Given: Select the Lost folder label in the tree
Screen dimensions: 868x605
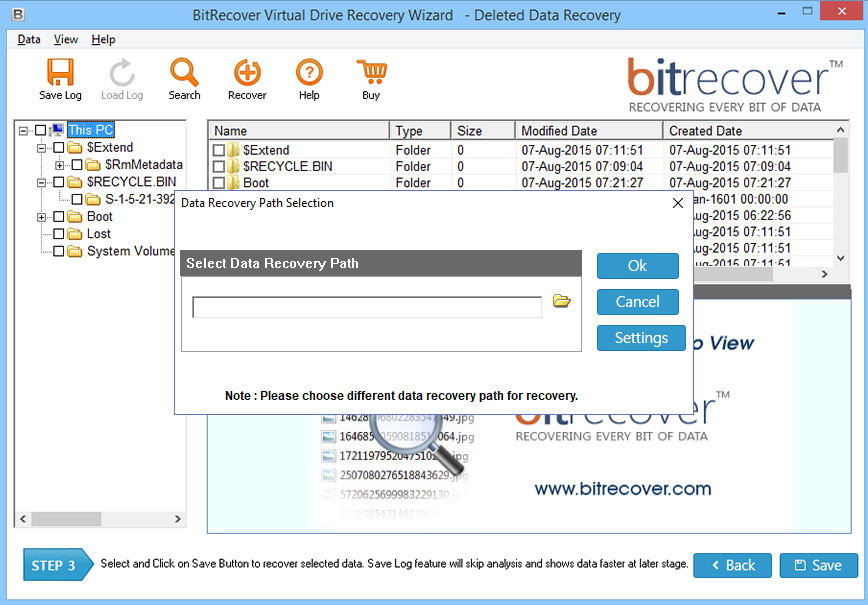Looking at the screenshot, I should (x=99, y=234).
